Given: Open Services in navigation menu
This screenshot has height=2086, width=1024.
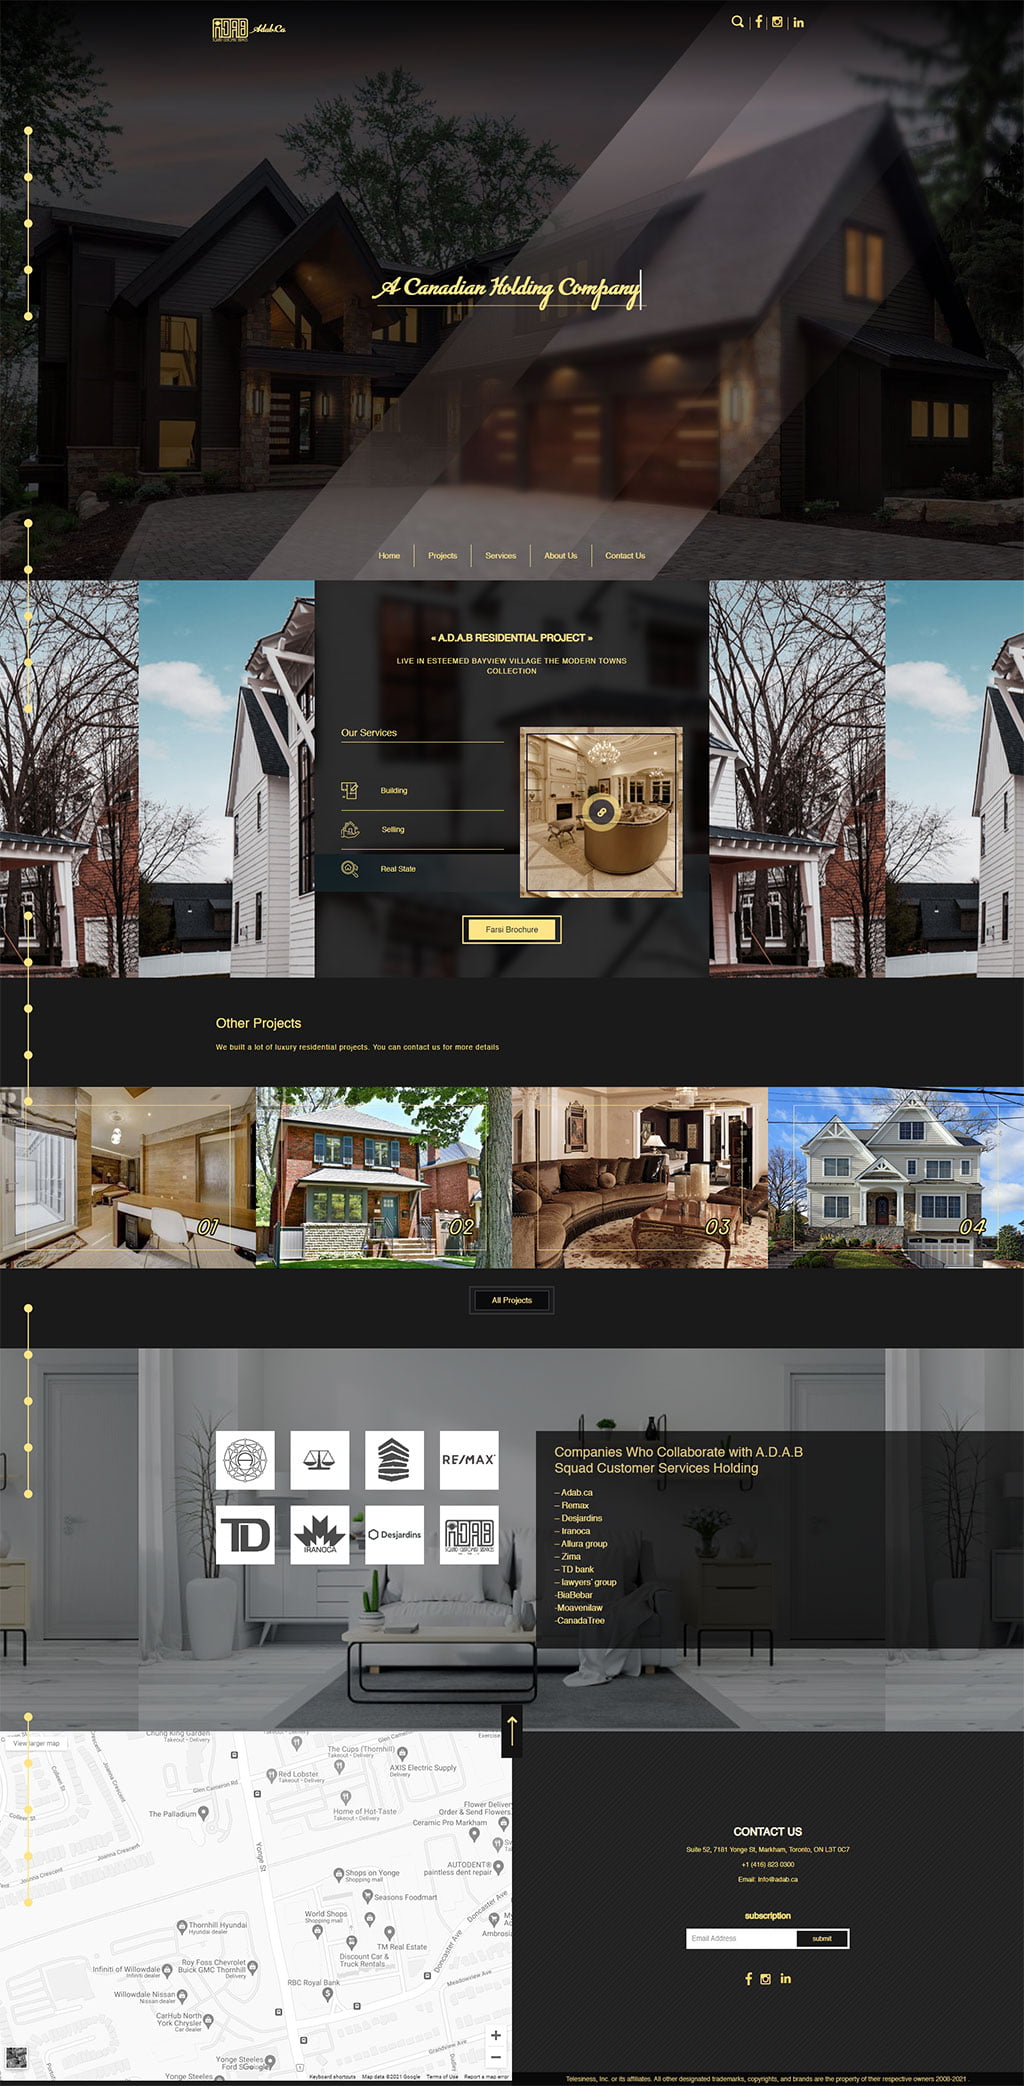Looking at the screenshot, I should pos(501,556).
